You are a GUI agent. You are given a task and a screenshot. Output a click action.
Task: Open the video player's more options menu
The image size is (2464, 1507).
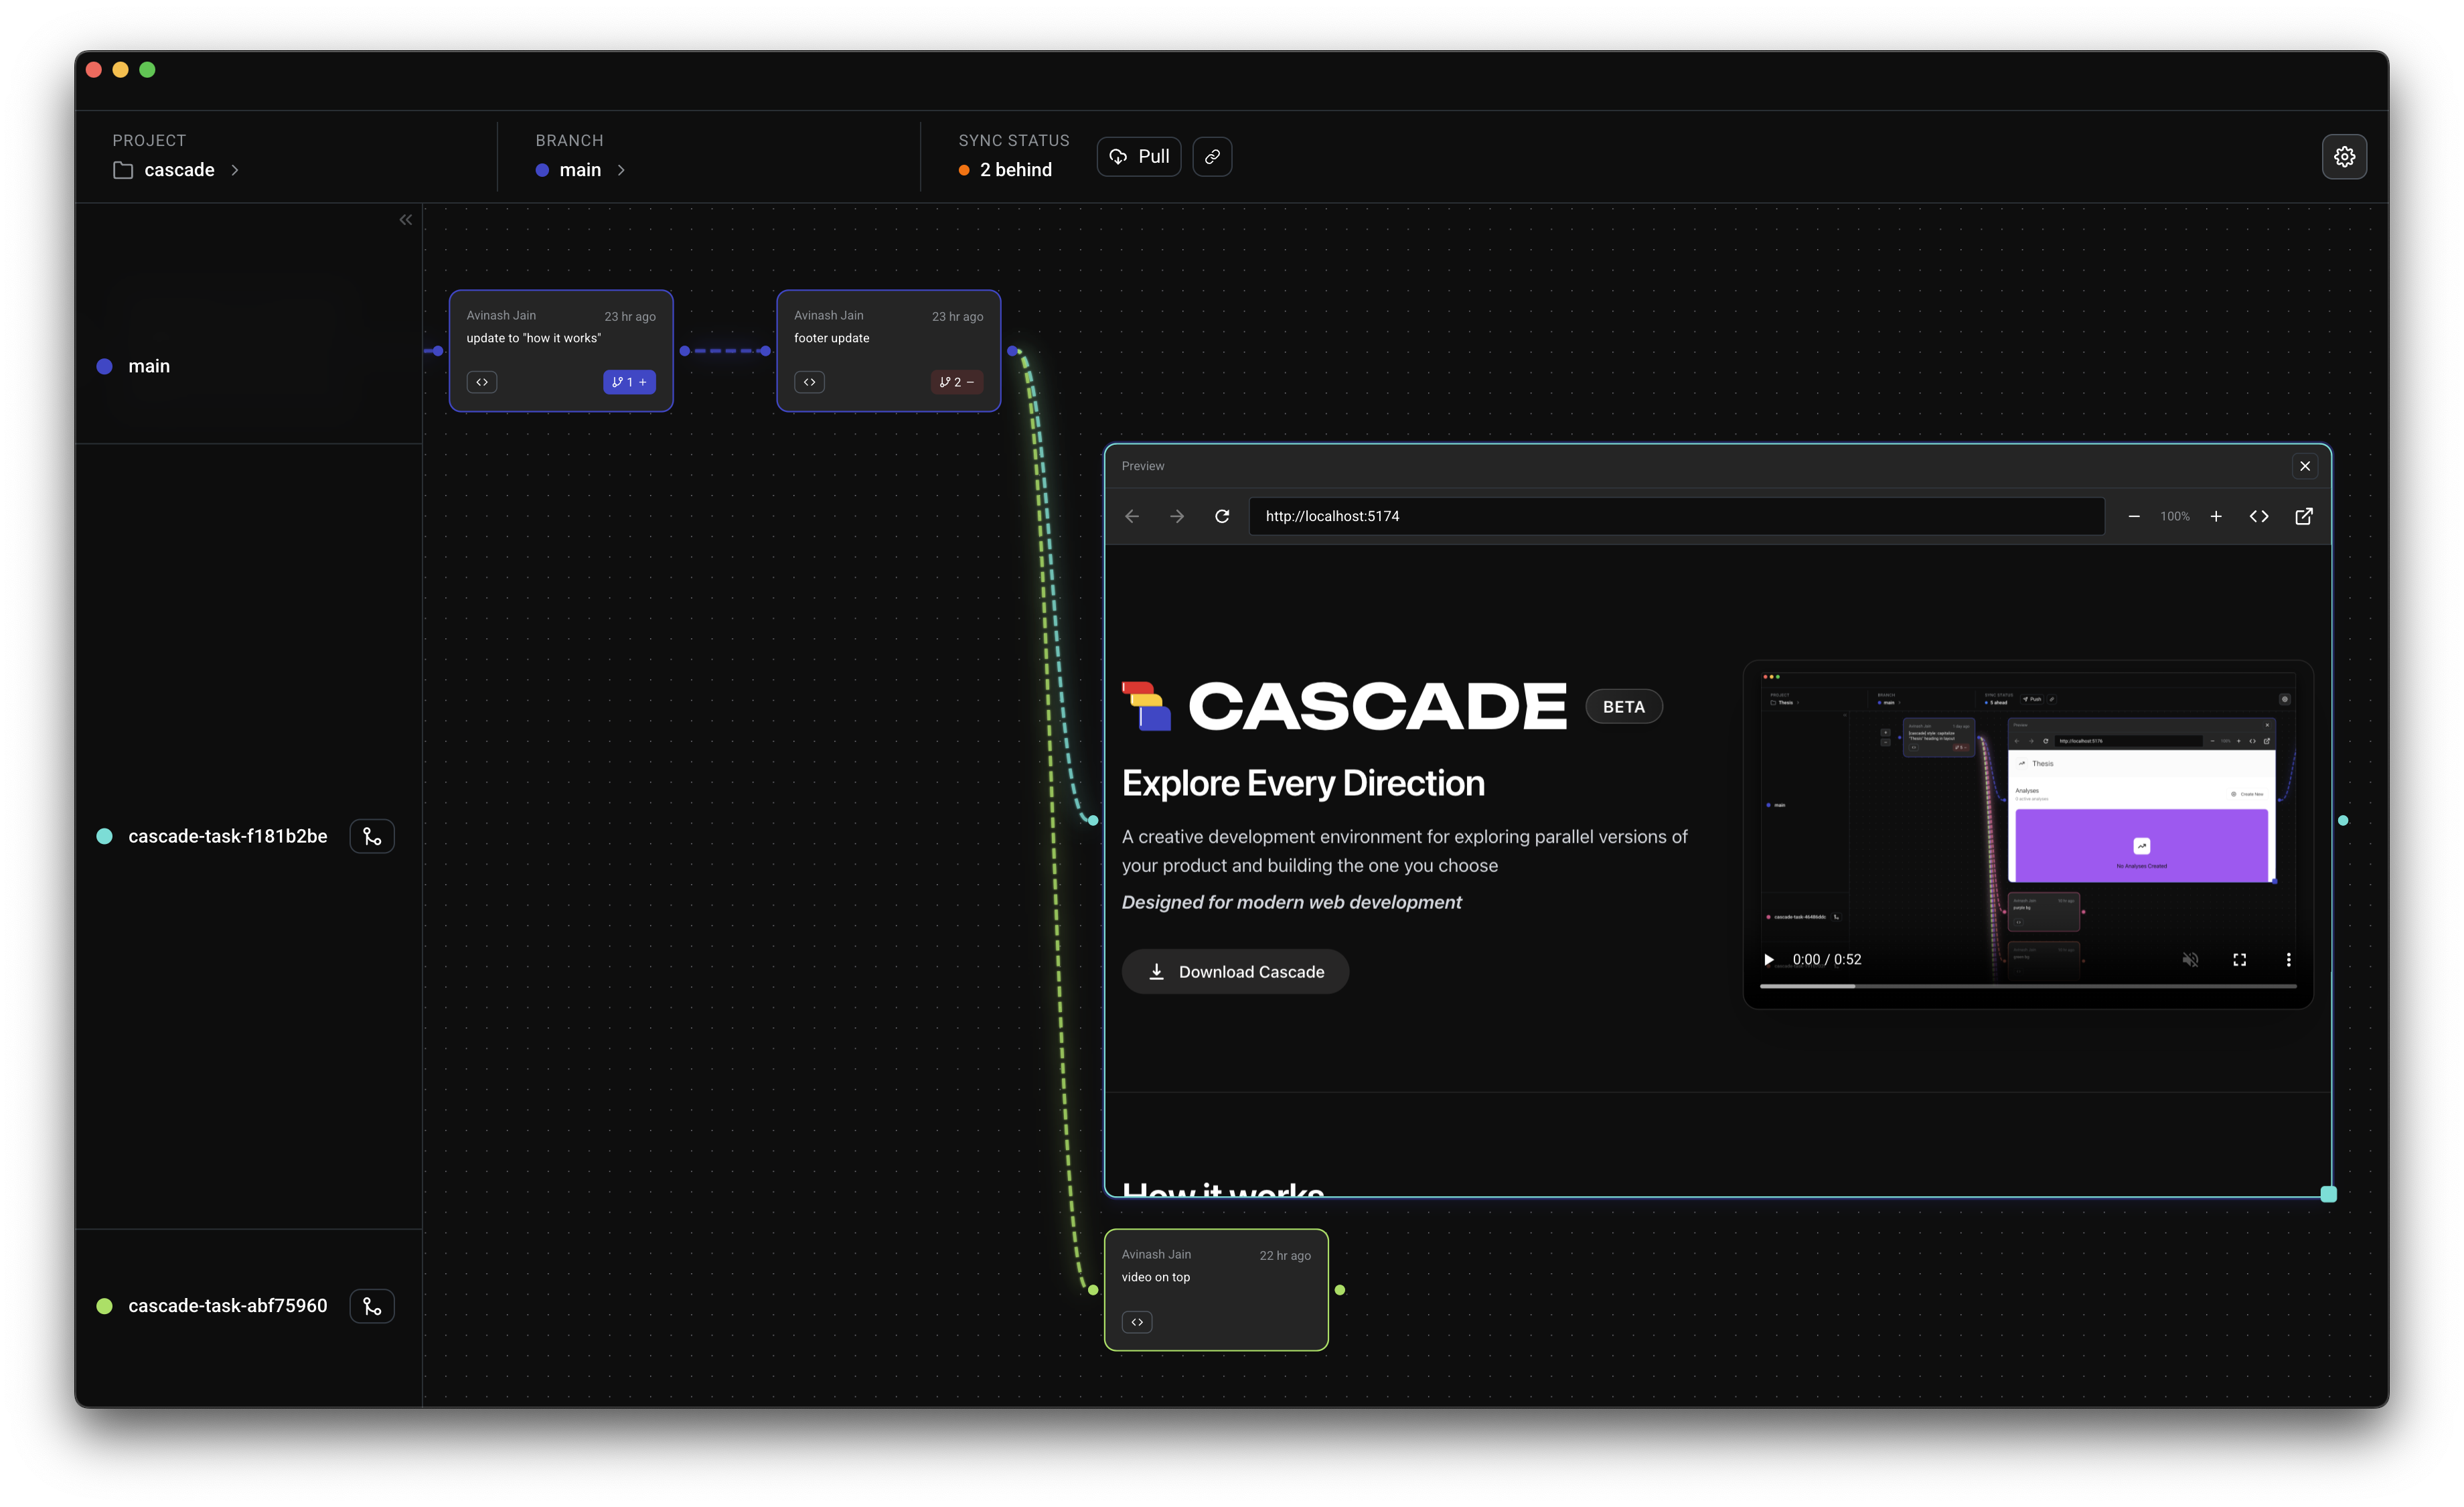click(2289, 959)
